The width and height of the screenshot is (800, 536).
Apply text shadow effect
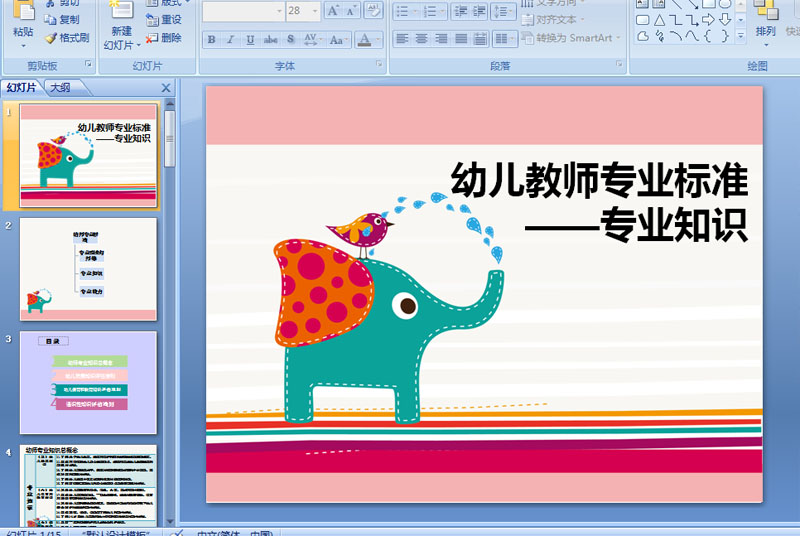coord(290,39)
